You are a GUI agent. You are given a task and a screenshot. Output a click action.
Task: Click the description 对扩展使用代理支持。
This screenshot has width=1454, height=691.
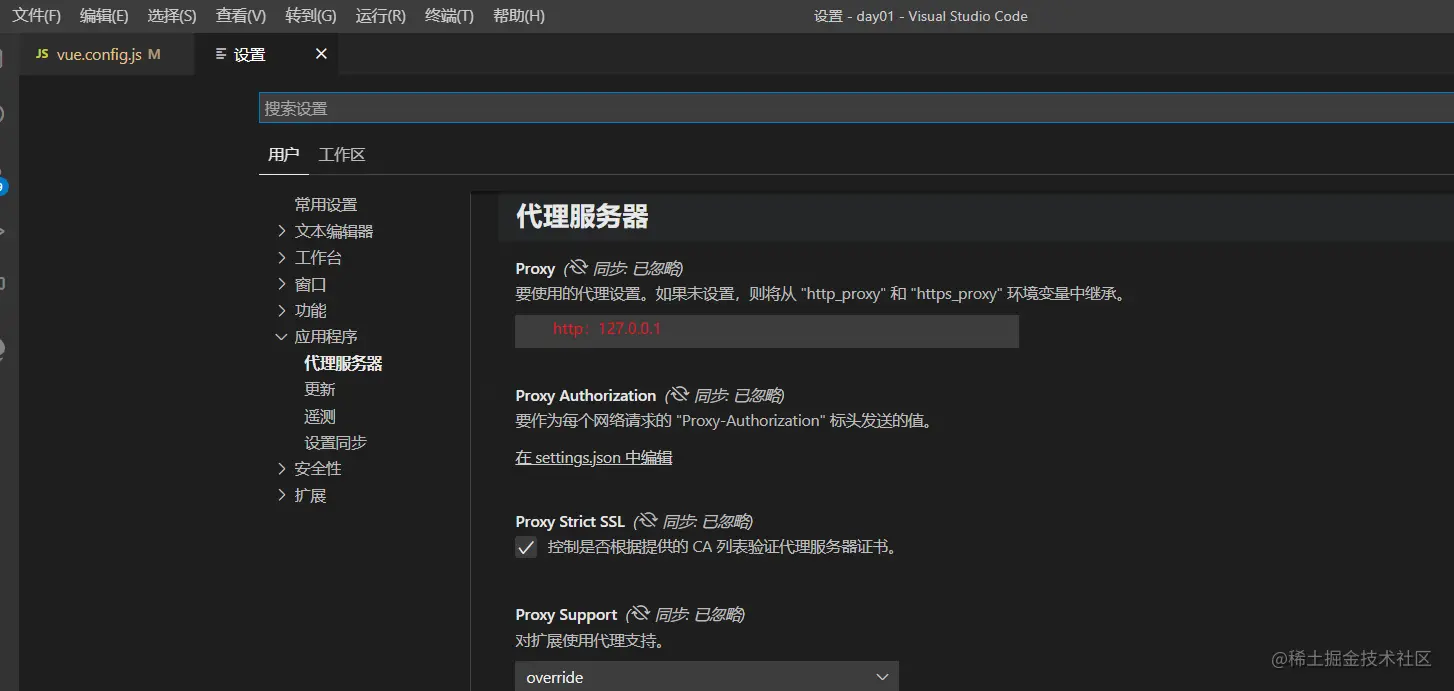tap(590, 641)
